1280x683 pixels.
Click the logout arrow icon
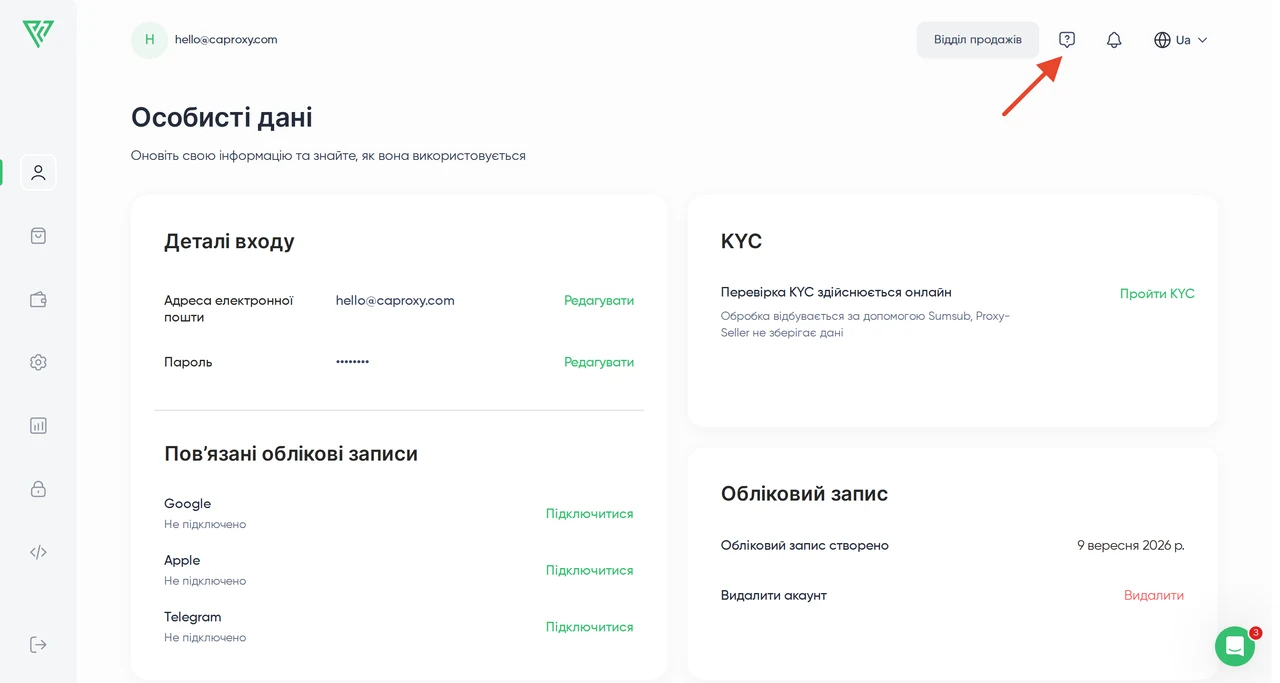pyautogui.click(x=38, y=644)
